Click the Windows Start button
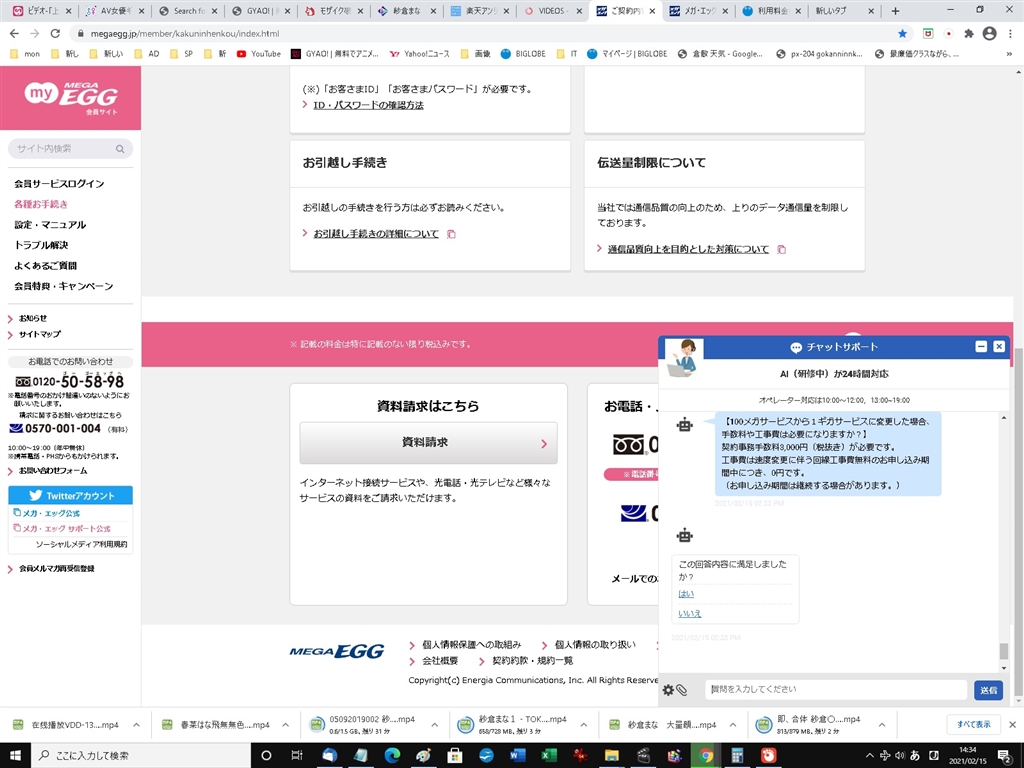This screenshot has height=768, width=1024. click(15, 756)
